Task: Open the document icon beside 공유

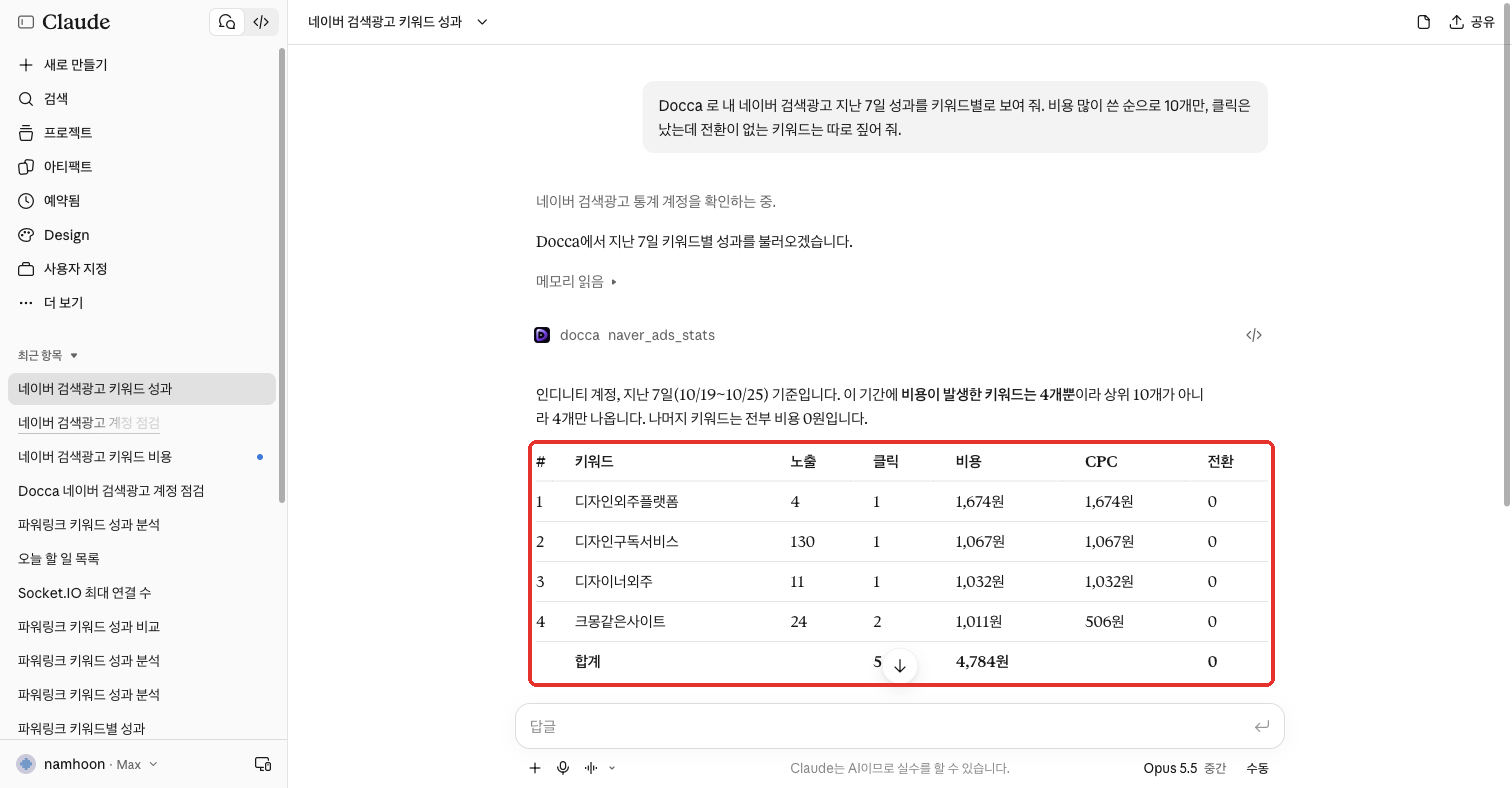Action: coord(1423,22)
